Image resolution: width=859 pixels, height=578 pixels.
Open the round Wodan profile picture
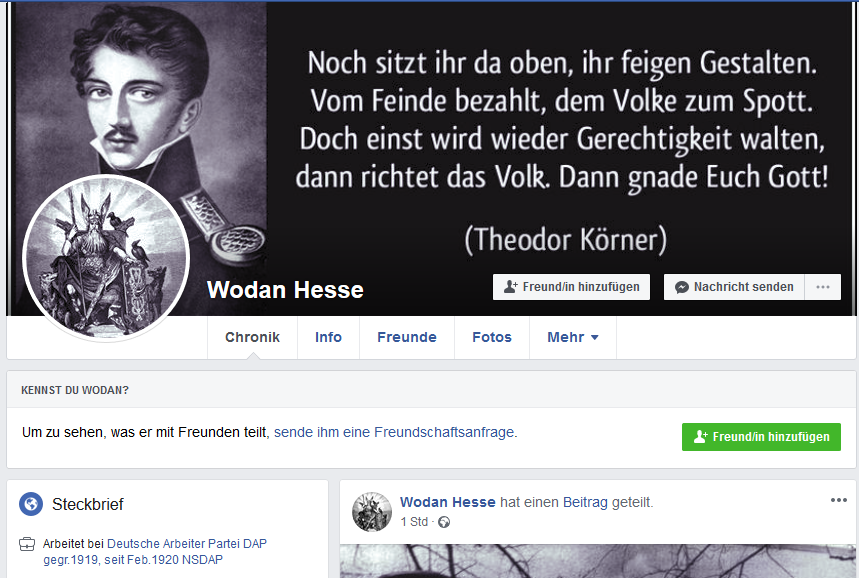click(x=106, y=258)
